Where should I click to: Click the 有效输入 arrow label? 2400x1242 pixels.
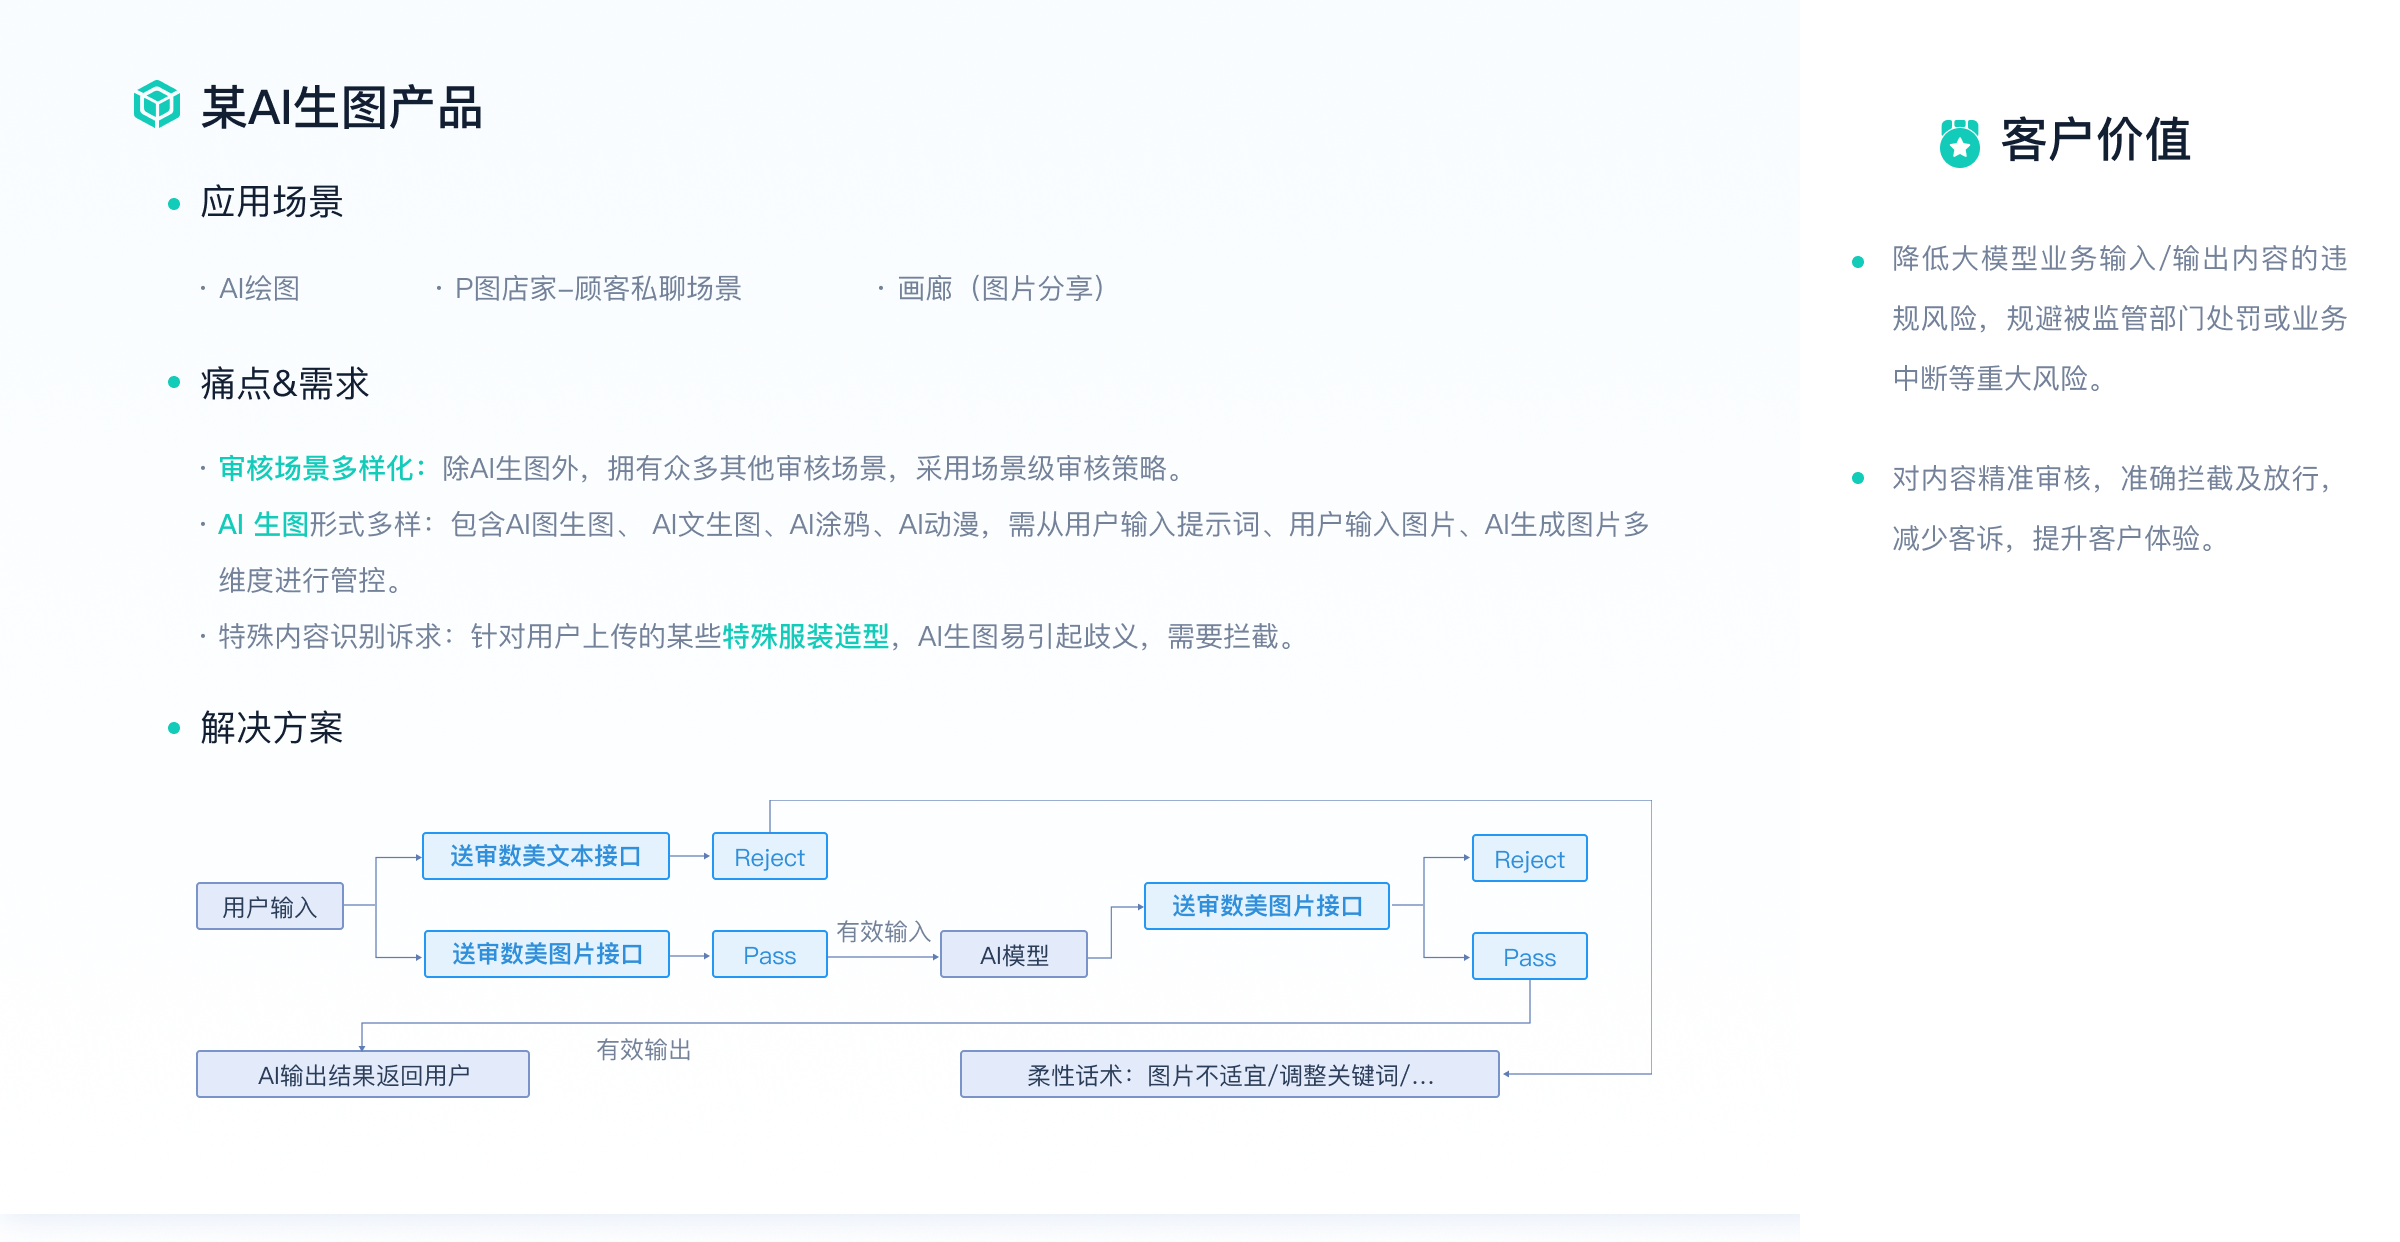883,931
